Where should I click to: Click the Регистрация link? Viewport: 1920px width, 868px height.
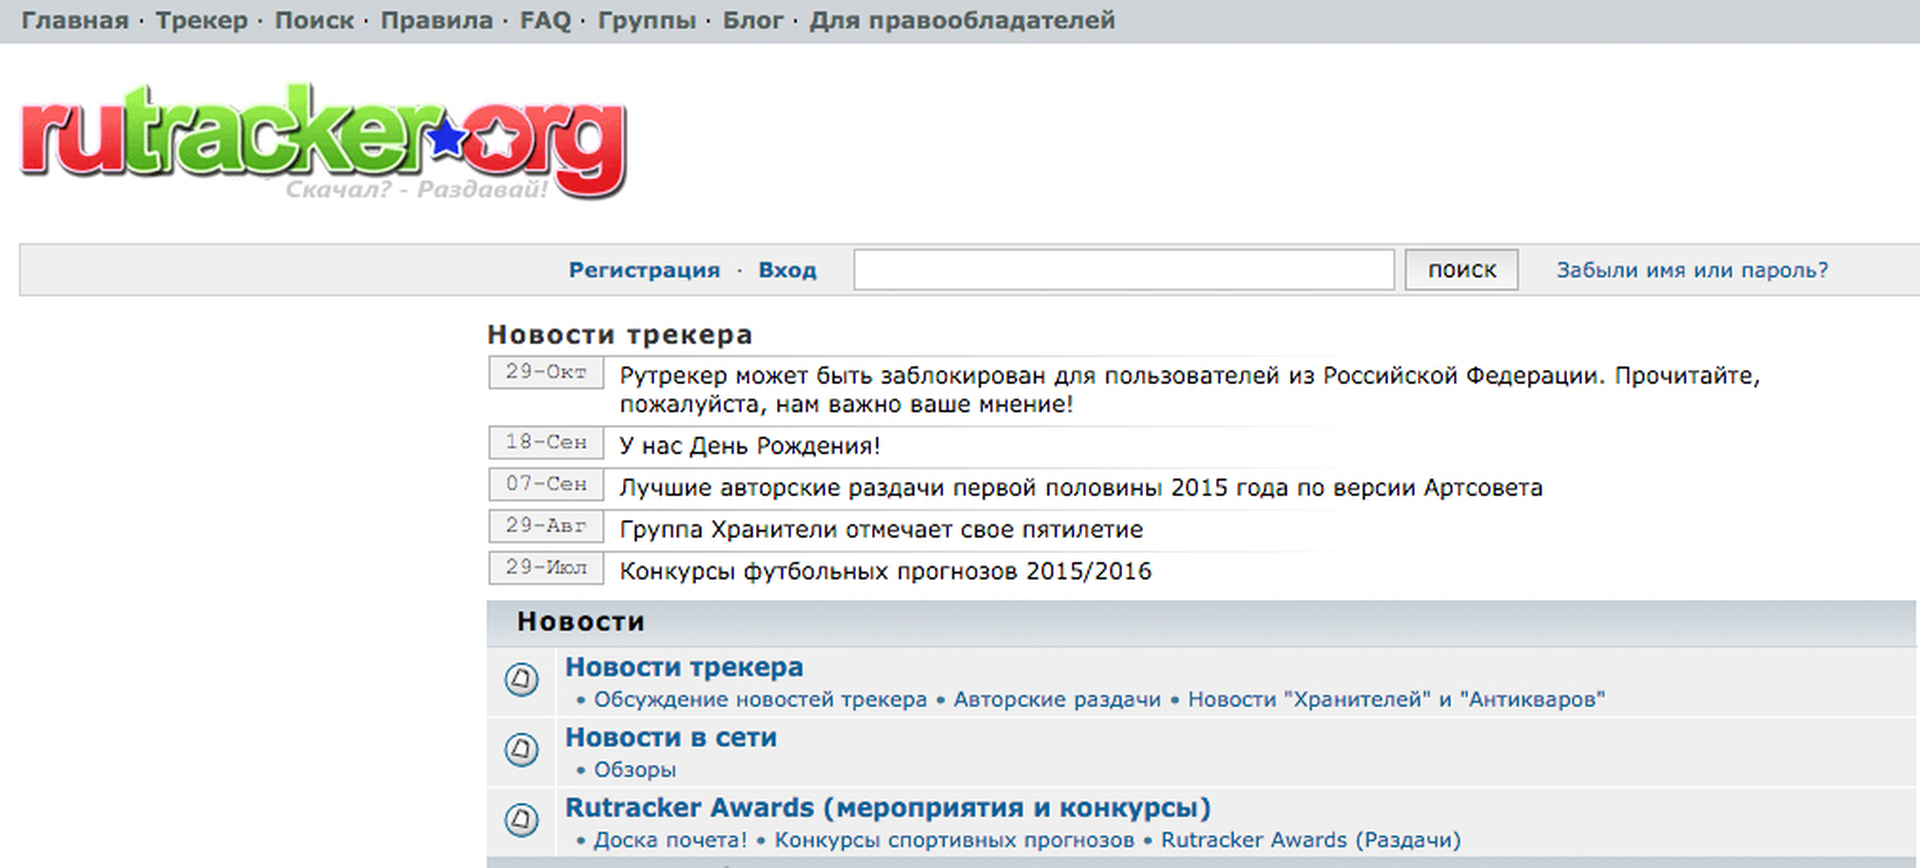coord(644,270)
